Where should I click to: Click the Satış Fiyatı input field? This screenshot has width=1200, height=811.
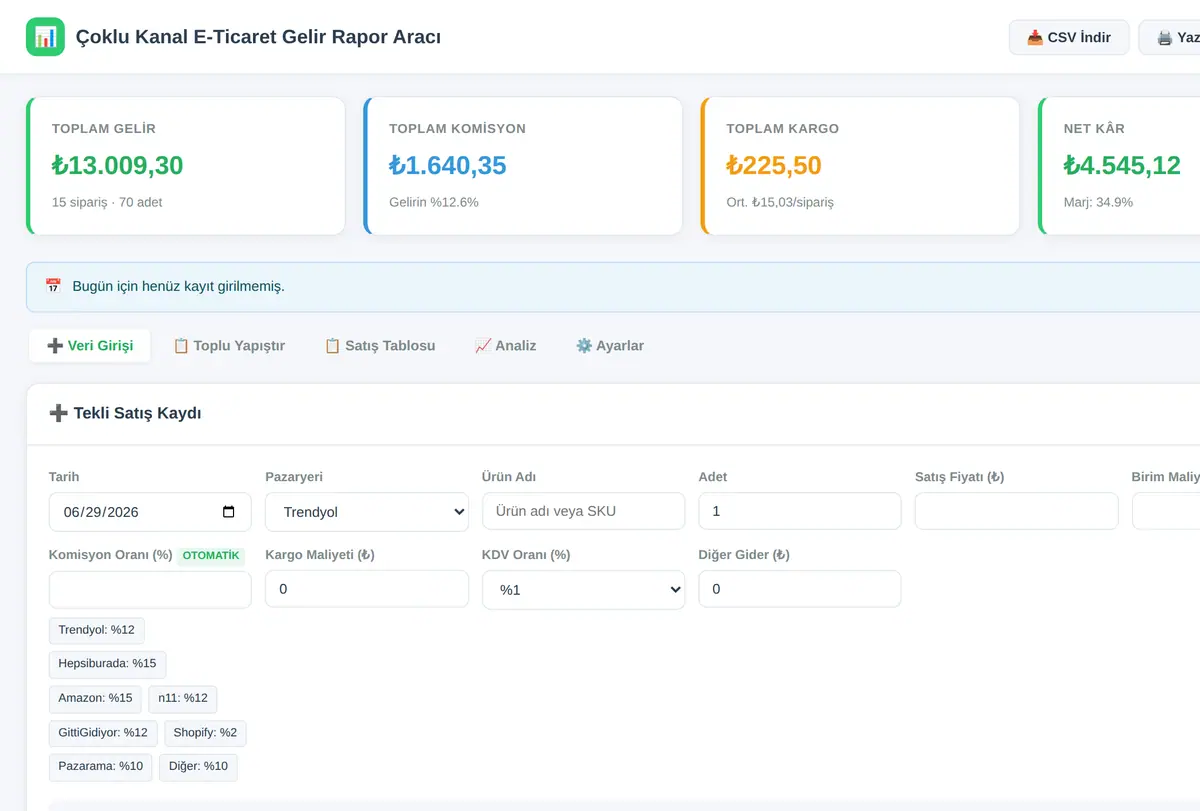tap(1016, 511)
